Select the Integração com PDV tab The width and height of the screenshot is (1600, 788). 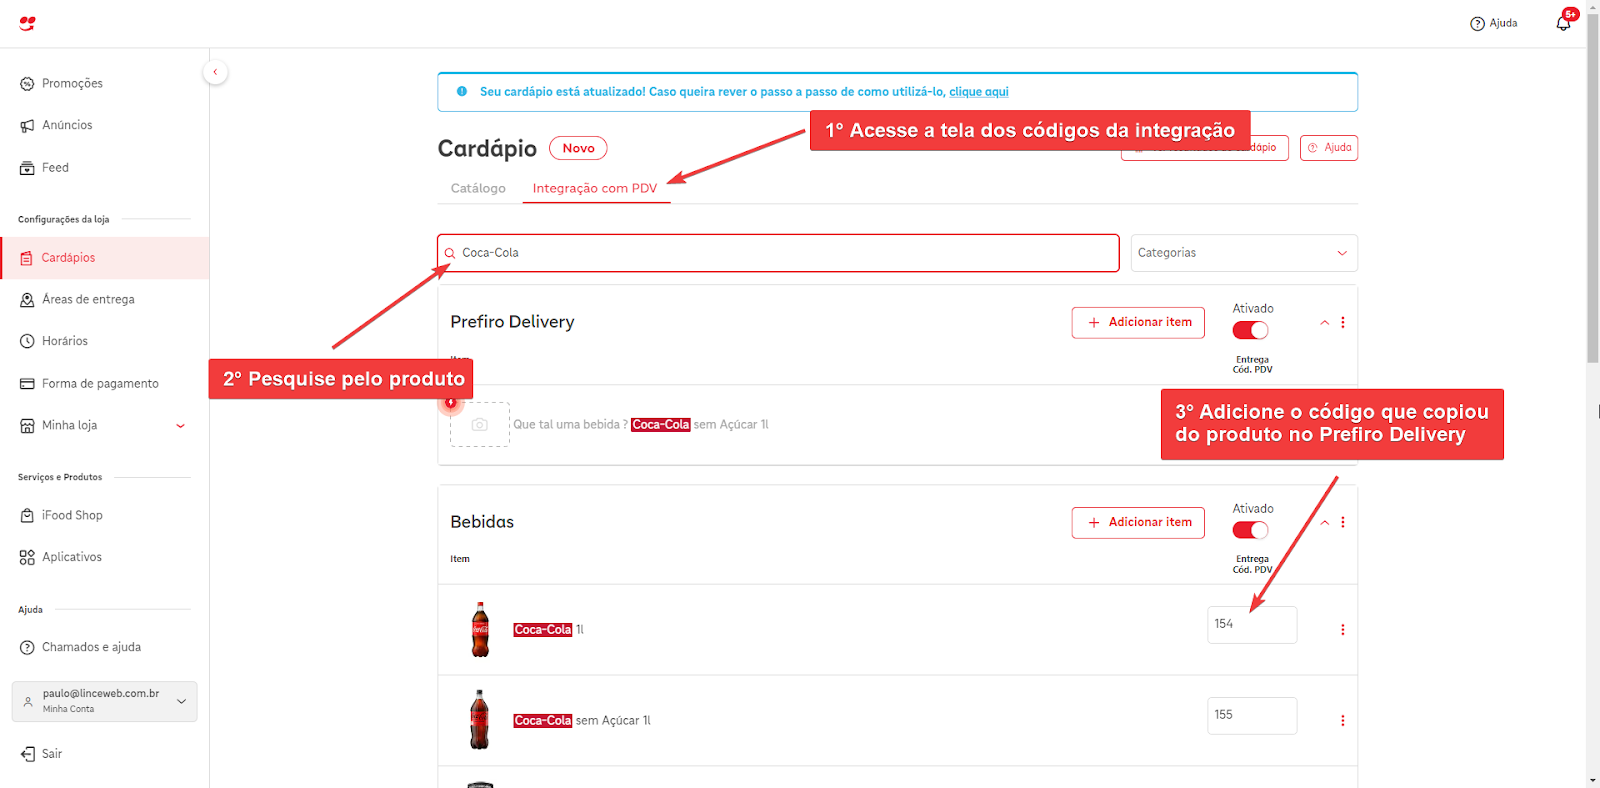click(595, 188)
